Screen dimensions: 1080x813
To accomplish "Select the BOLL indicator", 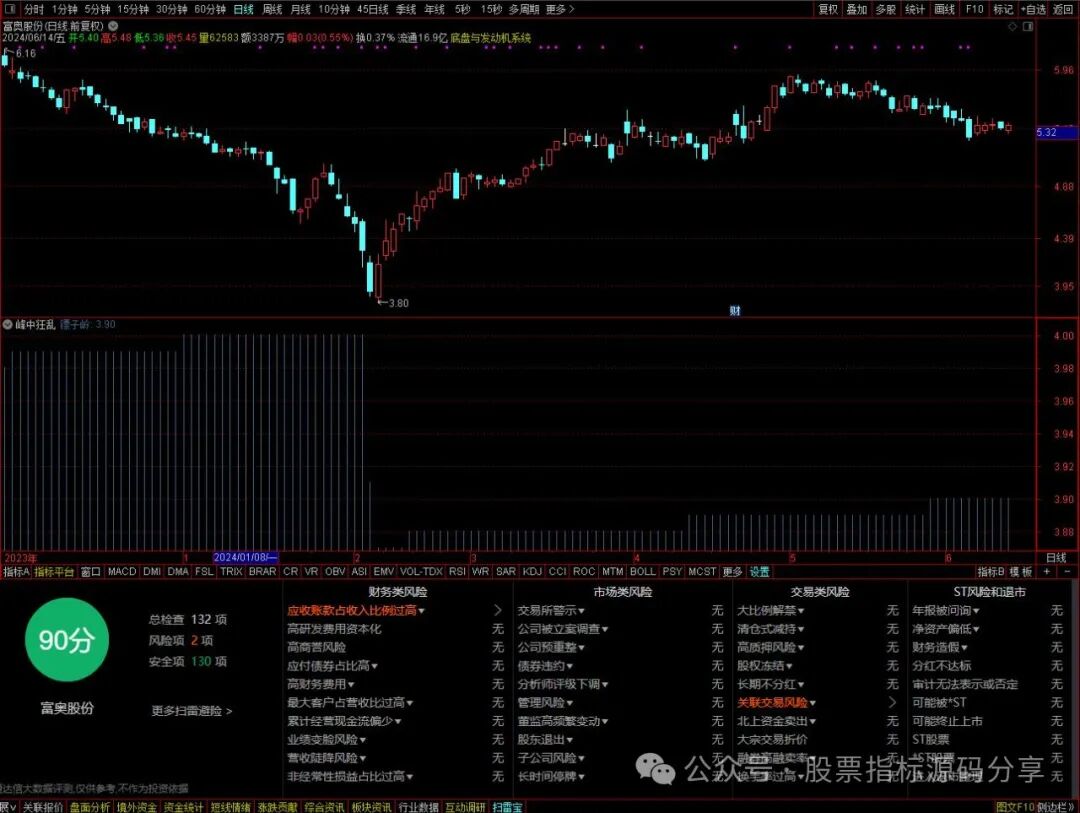I will pyautogui.click(x=643, y=571).
